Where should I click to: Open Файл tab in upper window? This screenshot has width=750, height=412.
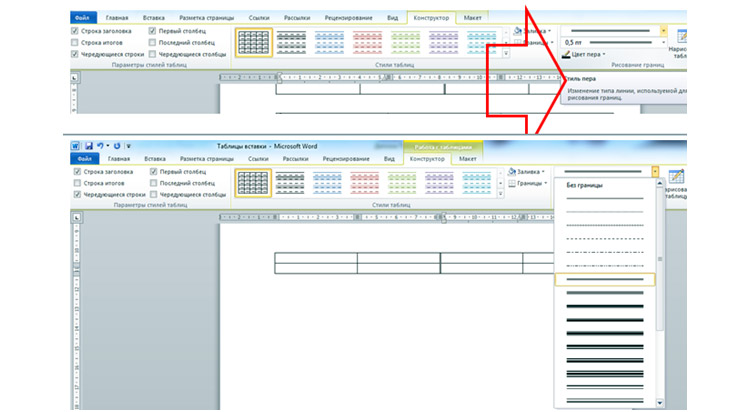(82, 18)
